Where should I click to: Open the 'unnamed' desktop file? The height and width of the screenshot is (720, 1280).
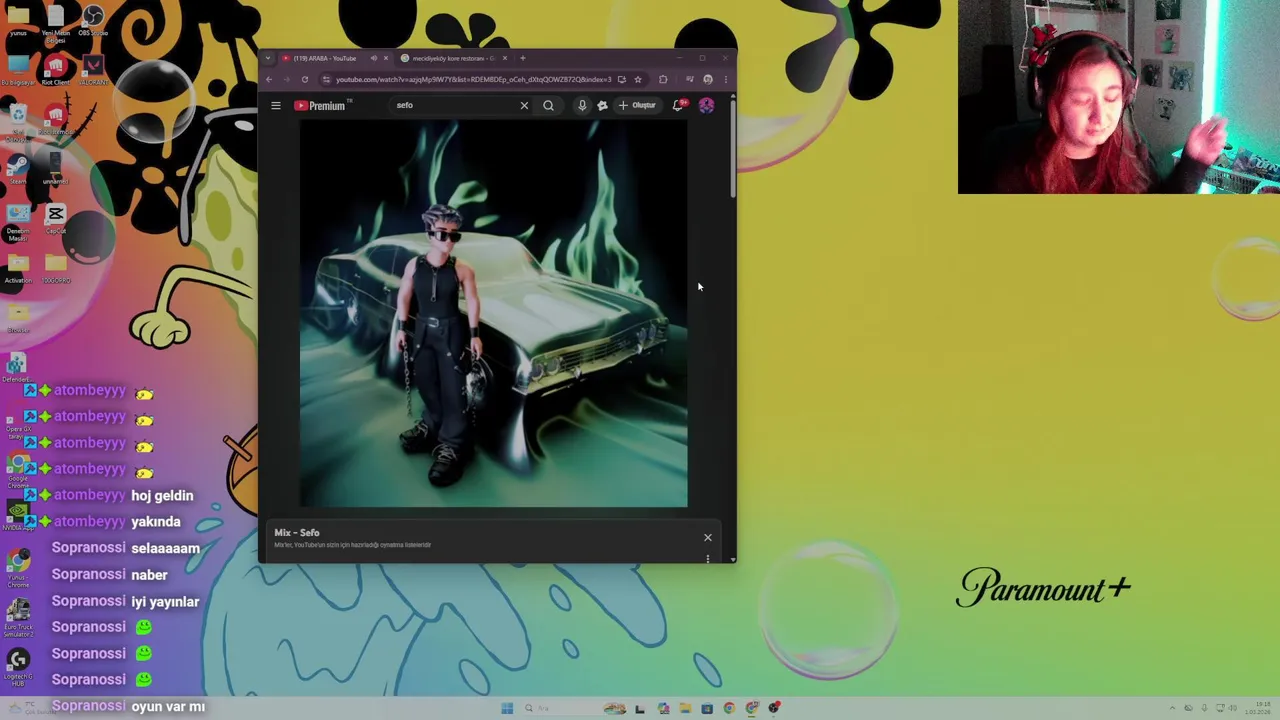click(56, 167)
